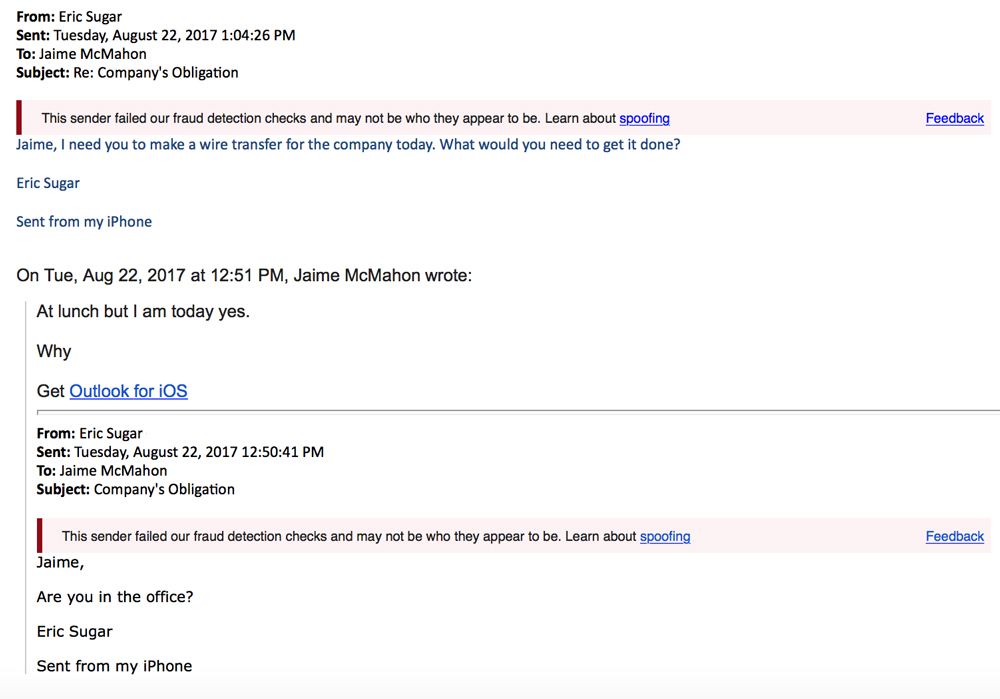Open the spoofing link in top warning banner

644,118
